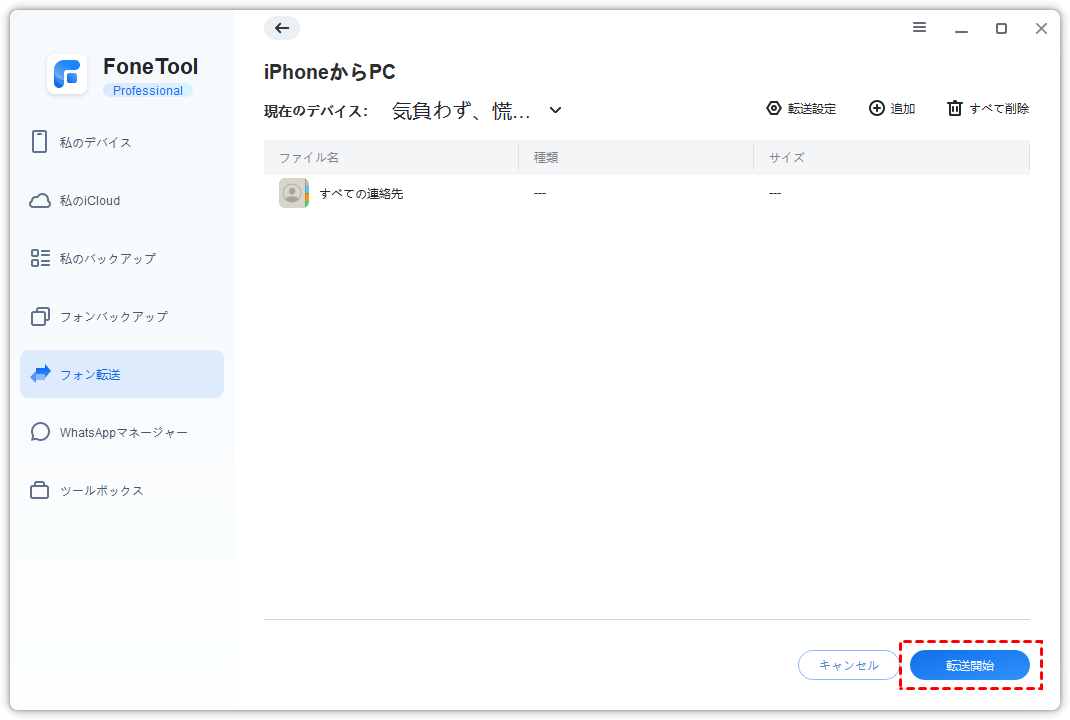Click the 私のiCloud cloud icon
Image resolution: width=1070 pixels, height=720 pixels.
tap(40, 201)
